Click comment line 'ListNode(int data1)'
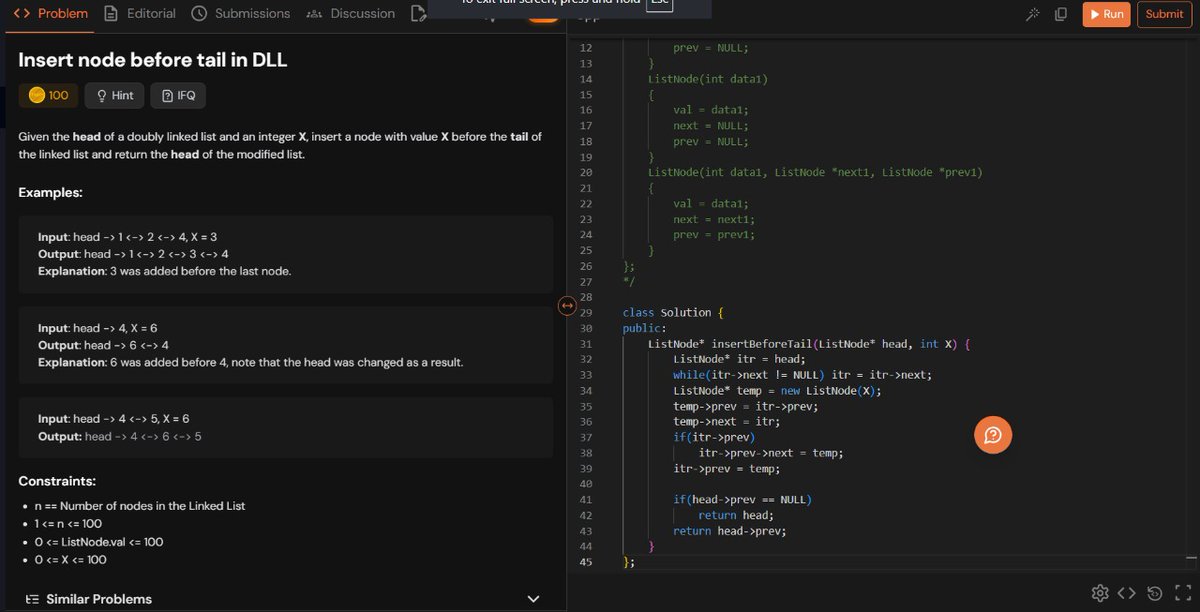This screenshot has width=1200, height=612. click(707, 78)
